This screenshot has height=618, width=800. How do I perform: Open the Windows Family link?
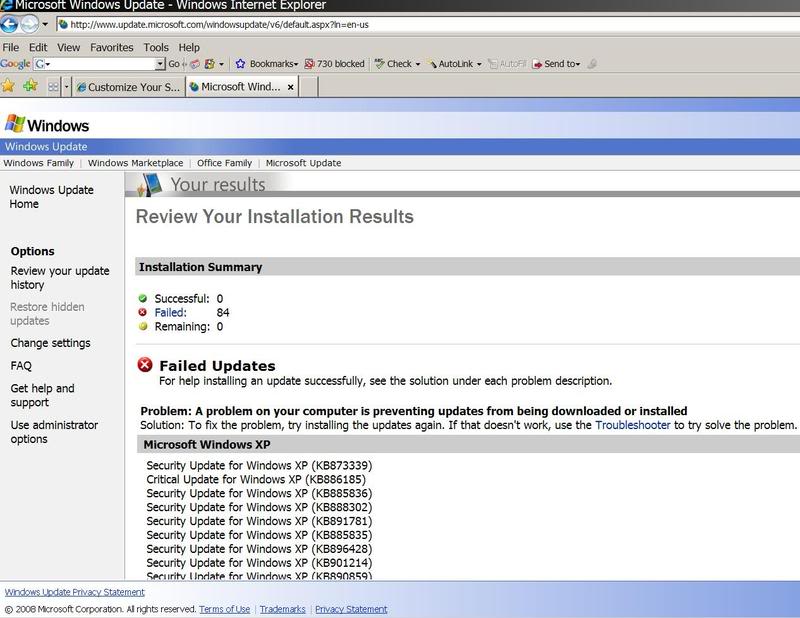pos(39,163)
